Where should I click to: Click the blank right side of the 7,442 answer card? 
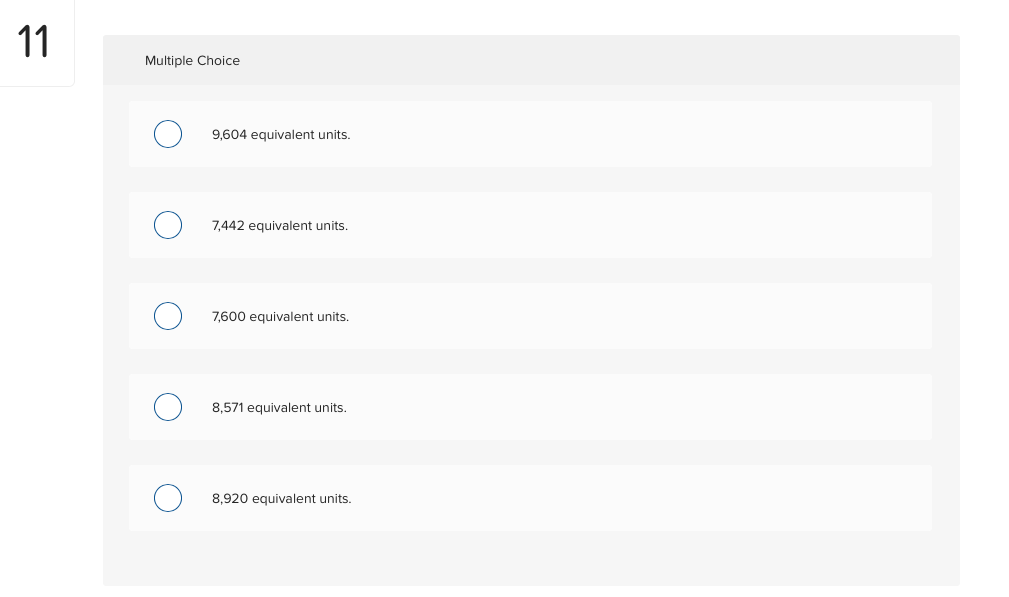click(x=643, y=225)
